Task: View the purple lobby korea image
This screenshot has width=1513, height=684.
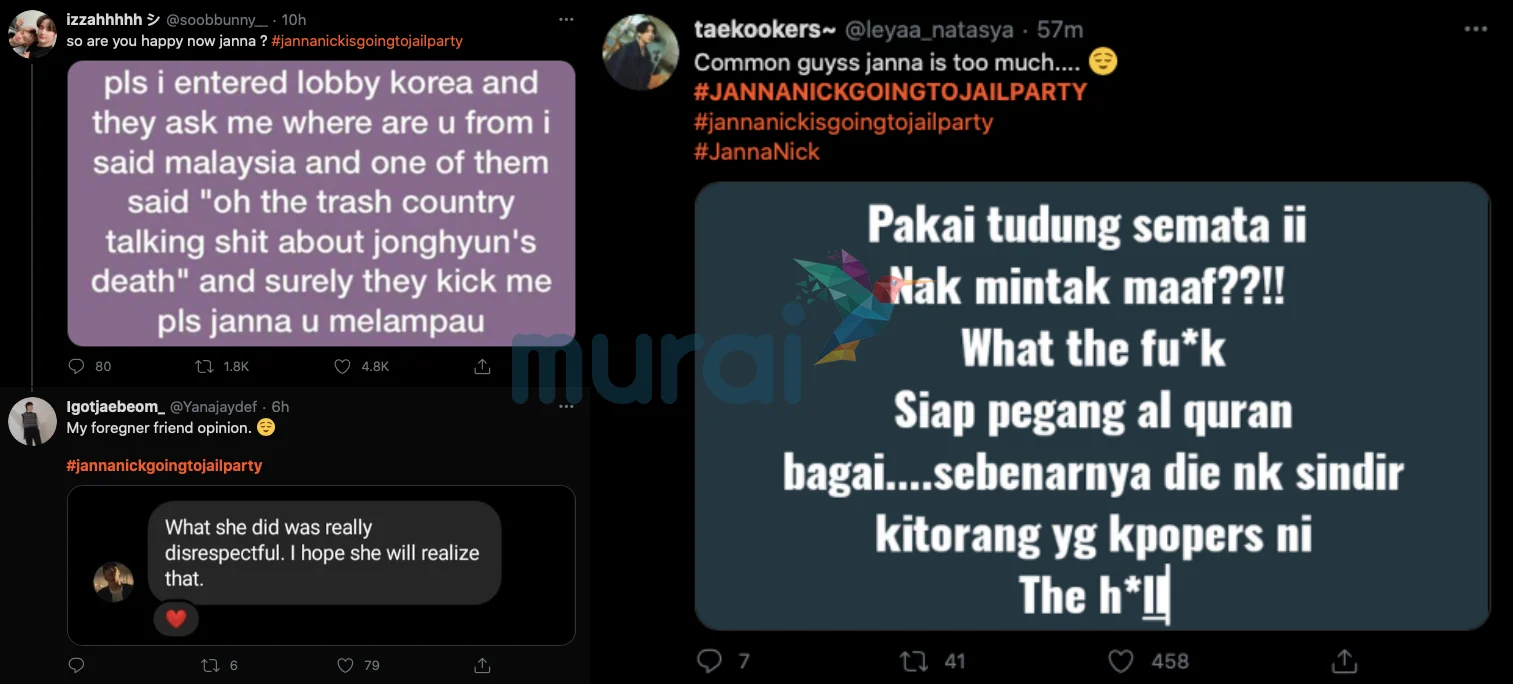Action: click(x=321, y=204)
